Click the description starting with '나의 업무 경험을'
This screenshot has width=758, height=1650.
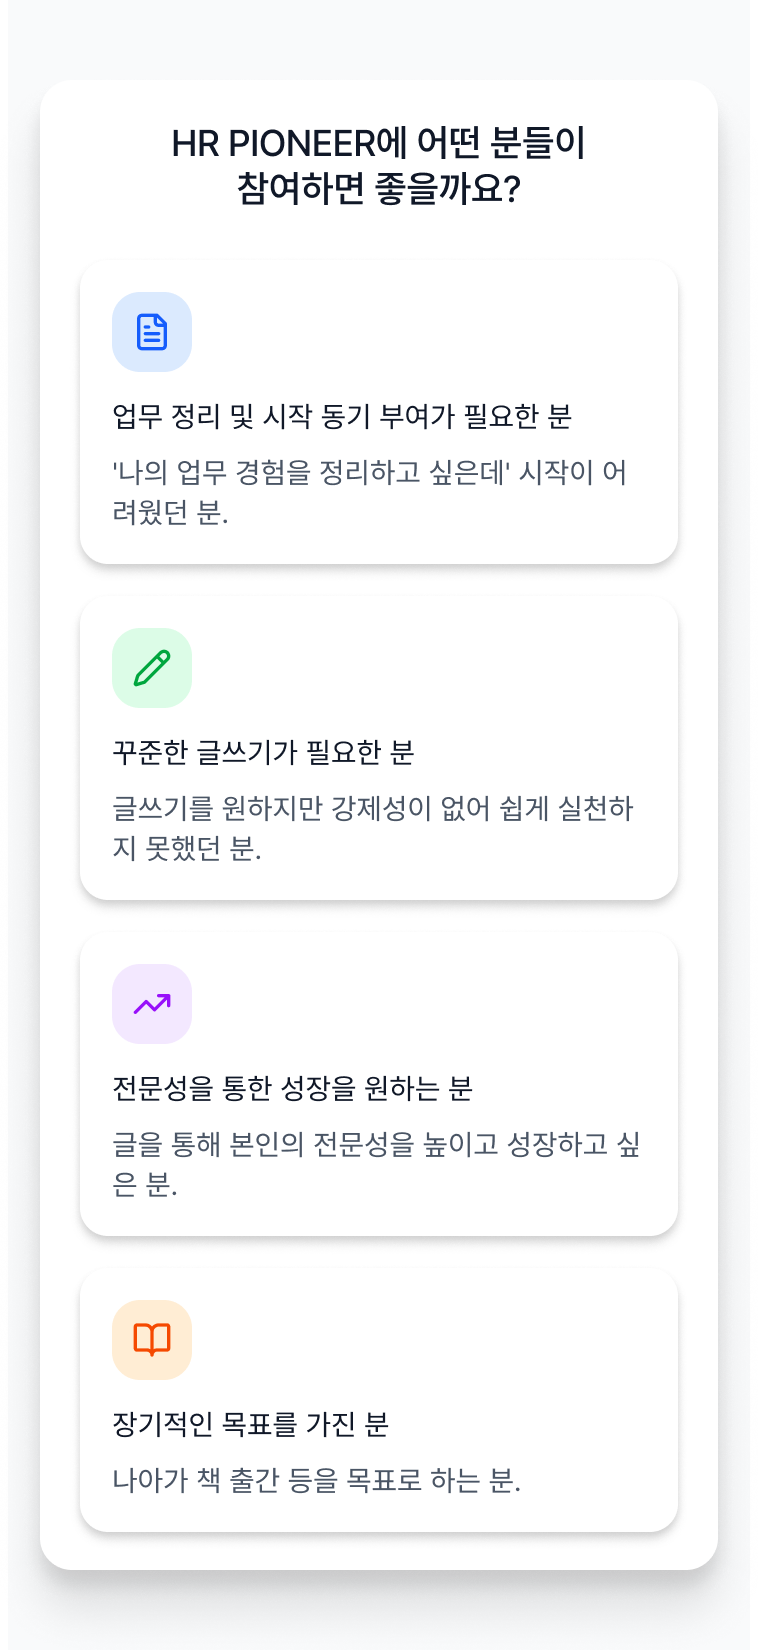pos(369,492)
